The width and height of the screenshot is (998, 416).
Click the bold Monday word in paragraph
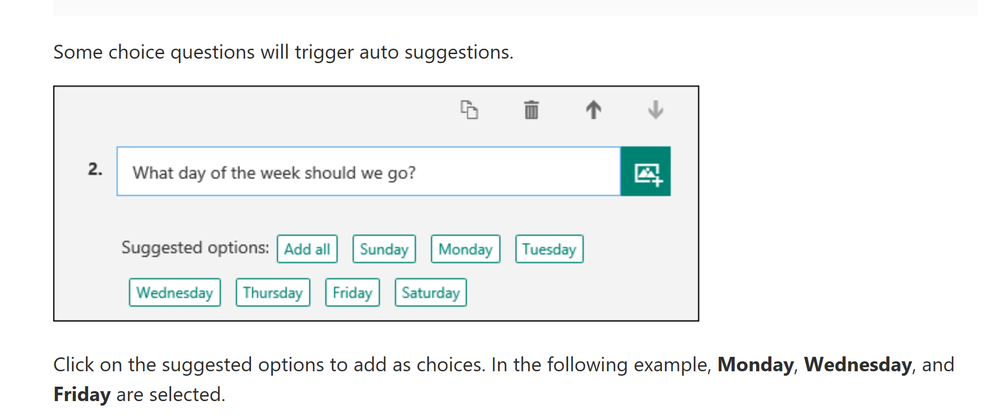[755, 365]
